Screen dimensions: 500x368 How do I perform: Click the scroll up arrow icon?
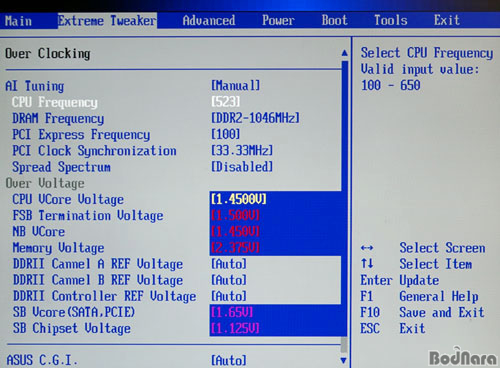pyautogui.click(x=345, y=53)
